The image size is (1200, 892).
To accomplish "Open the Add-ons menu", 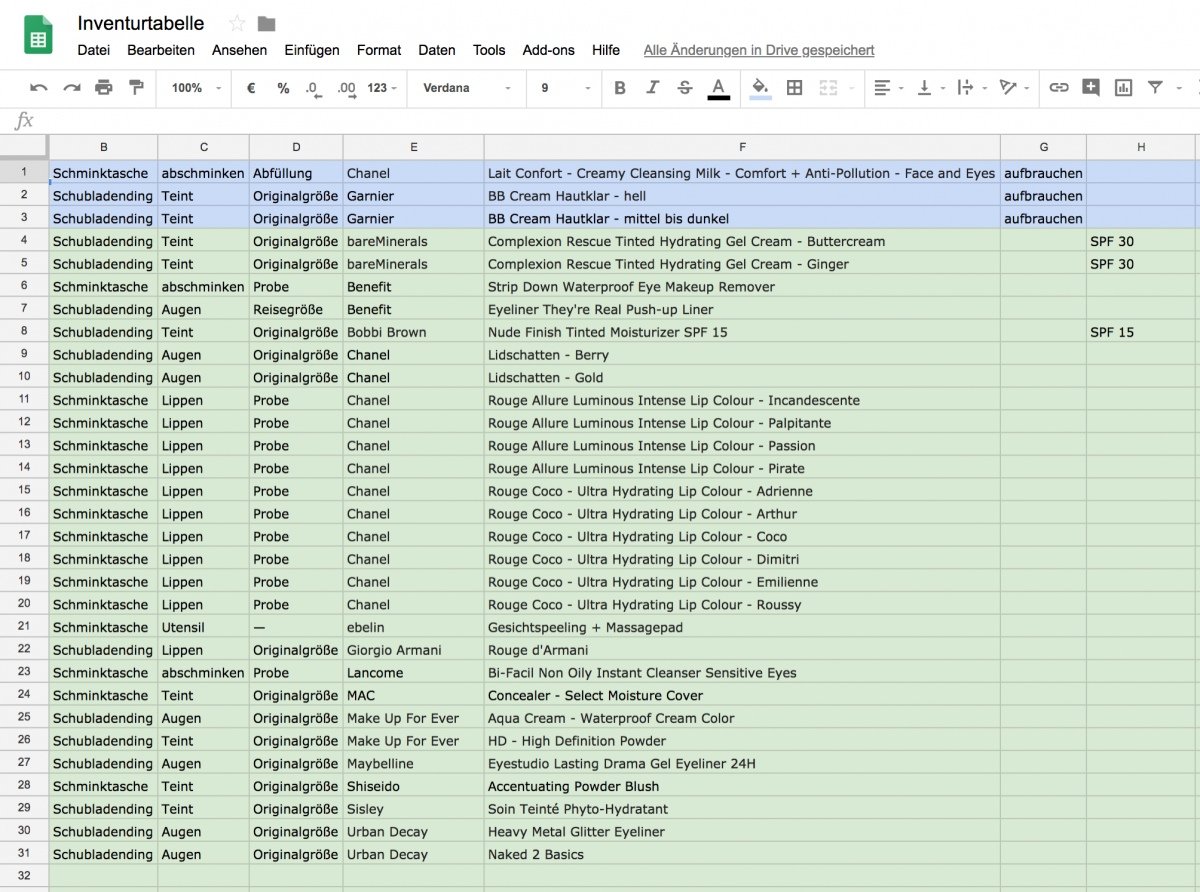I will click(x=549, y=50).
